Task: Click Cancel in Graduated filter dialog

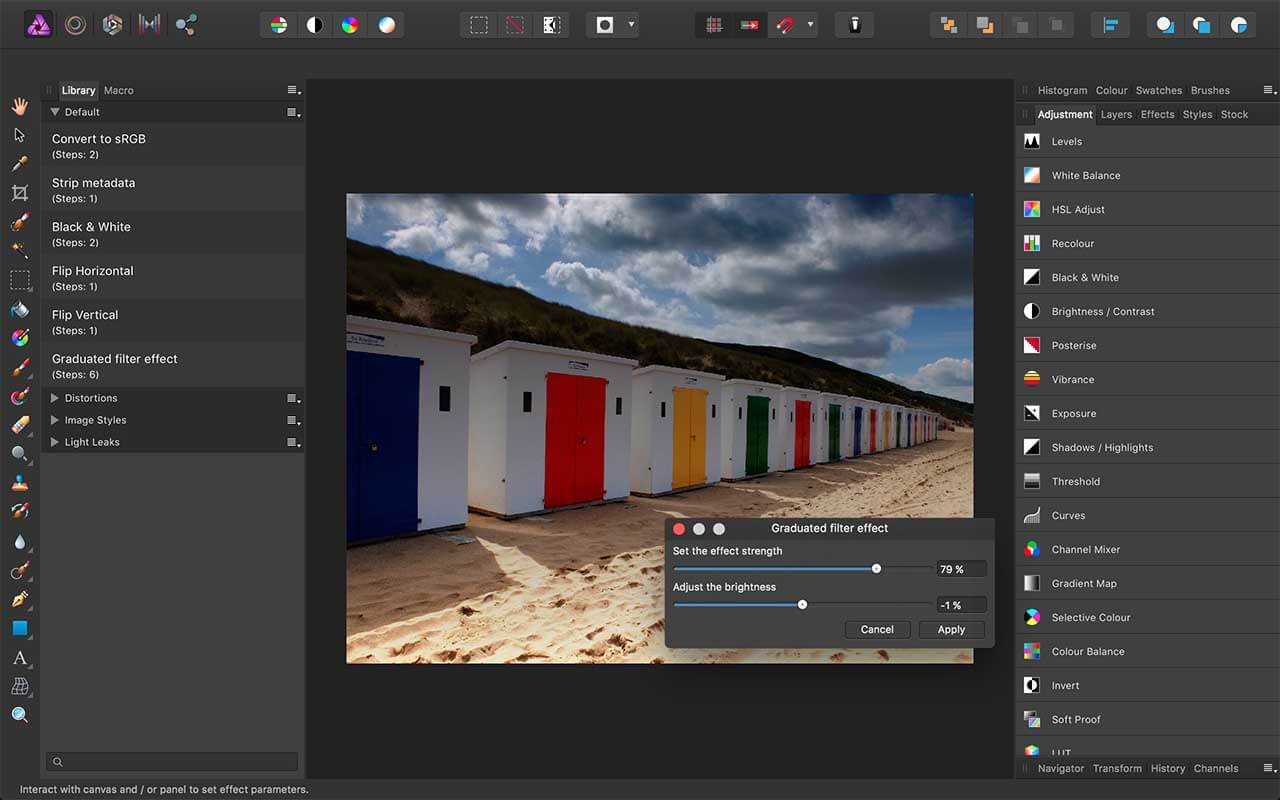Action: click(x=877, y=629)
